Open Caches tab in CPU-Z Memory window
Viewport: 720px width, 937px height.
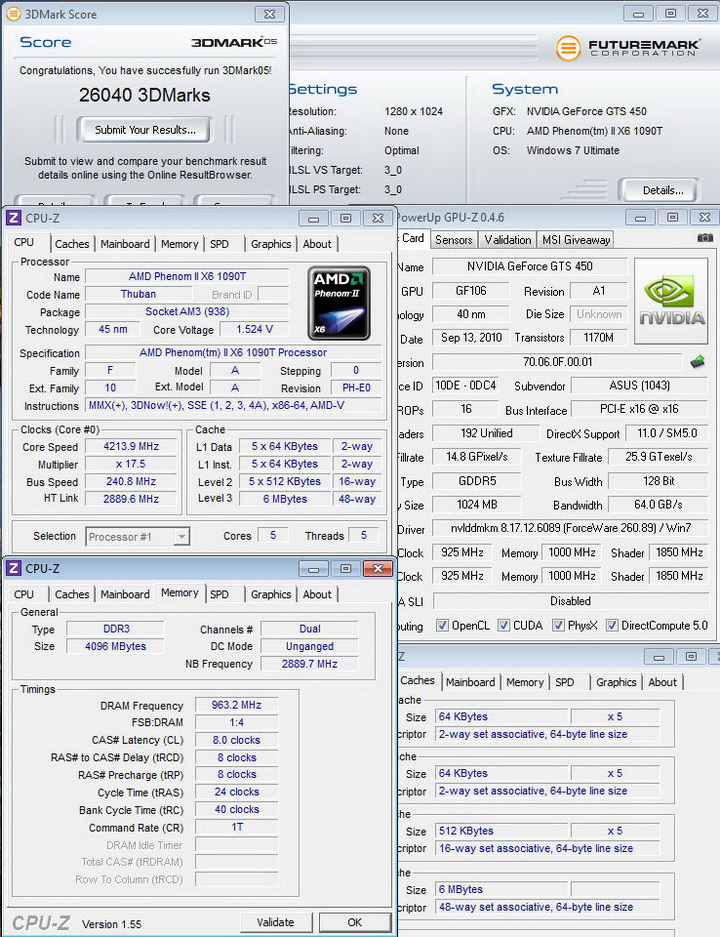coord(72,594)
